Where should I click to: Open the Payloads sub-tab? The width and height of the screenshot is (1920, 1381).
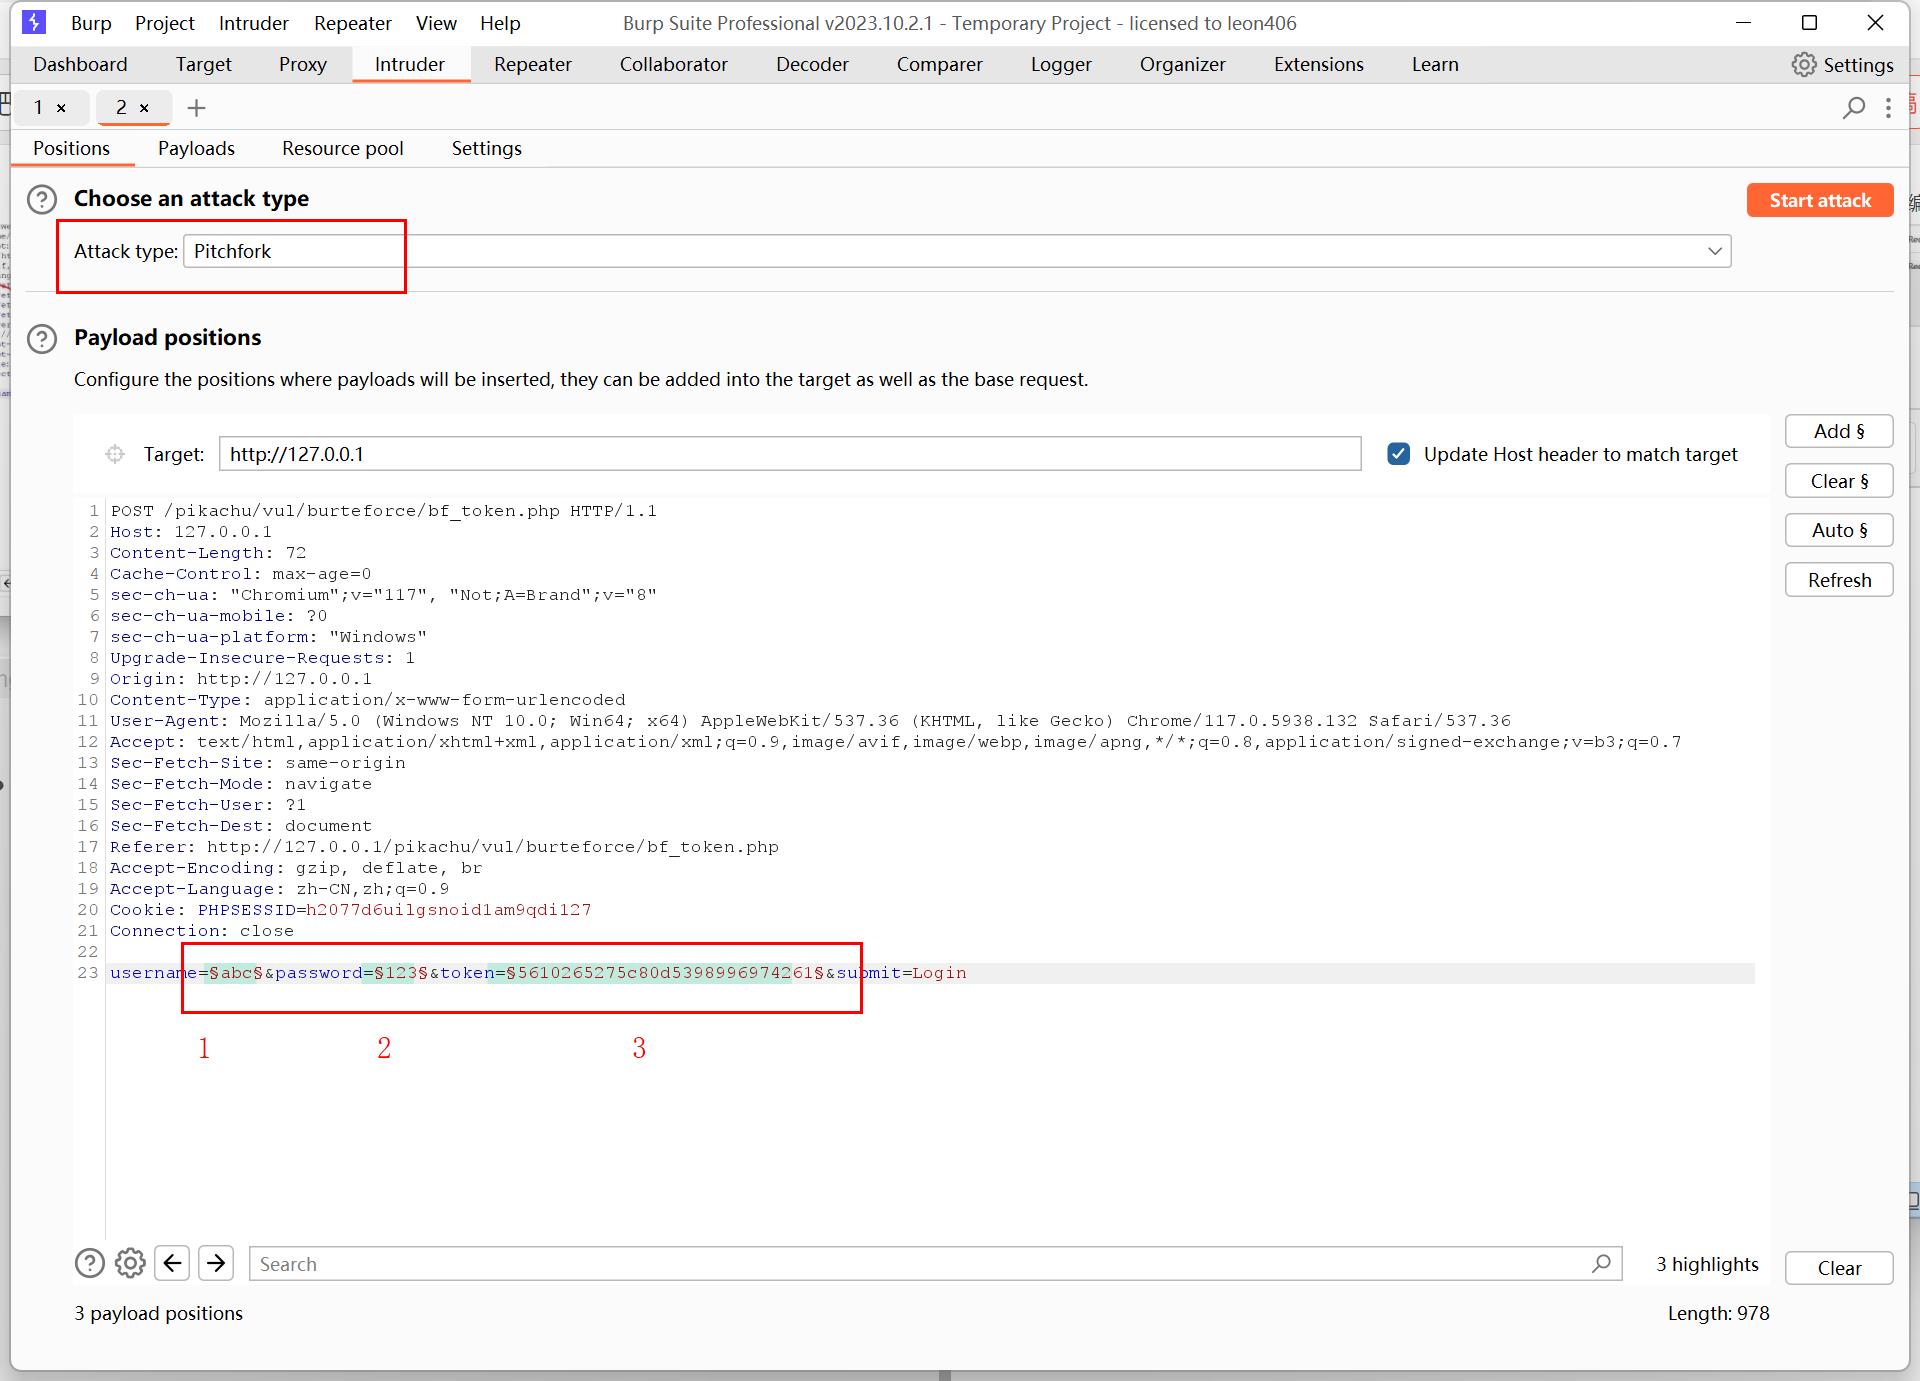(196, 148)
